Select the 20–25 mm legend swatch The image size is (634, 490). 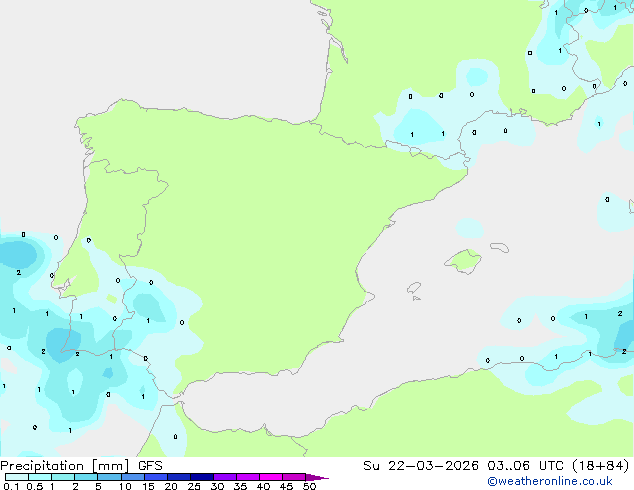tap(179, 477)
